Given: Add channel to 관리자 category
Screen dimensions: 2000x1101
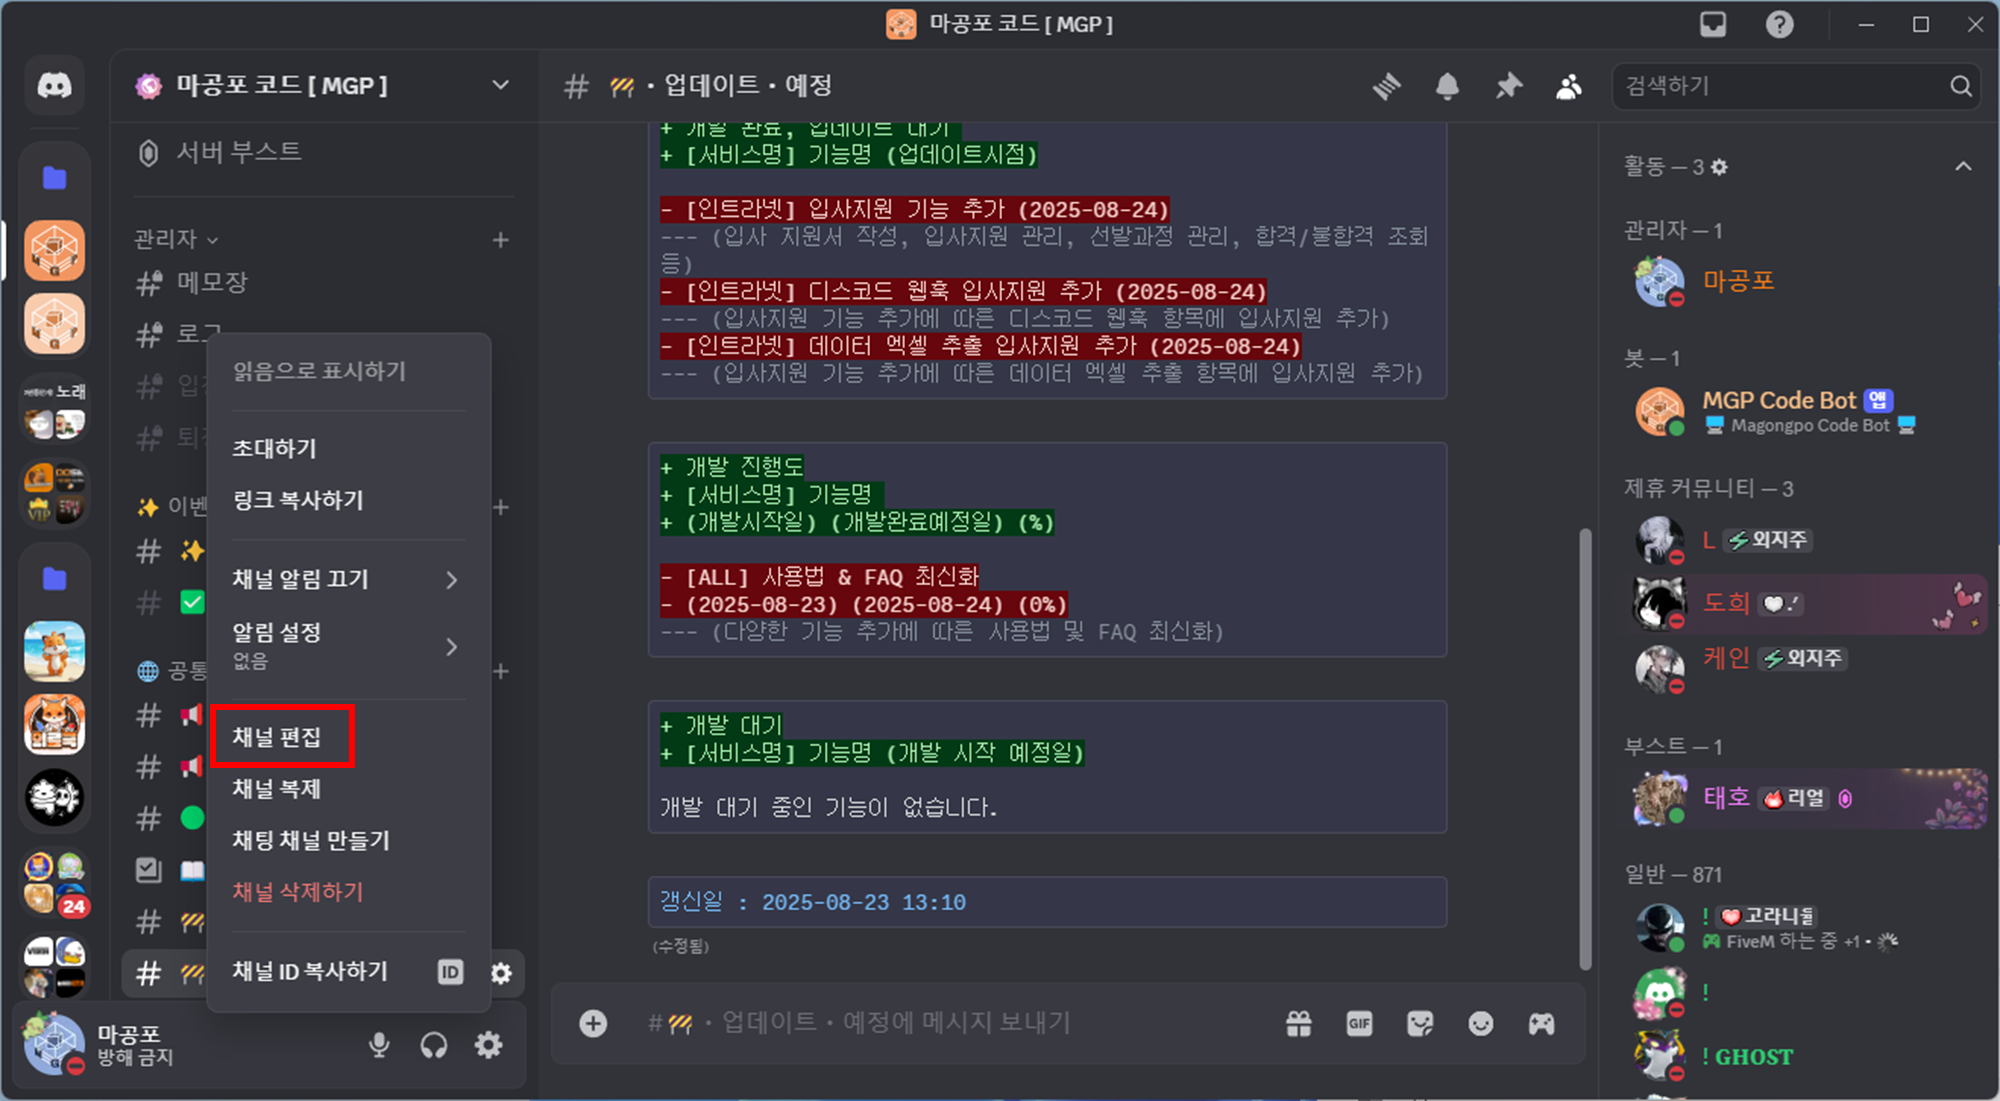Looking at the screenshot, I should point(500,240).
